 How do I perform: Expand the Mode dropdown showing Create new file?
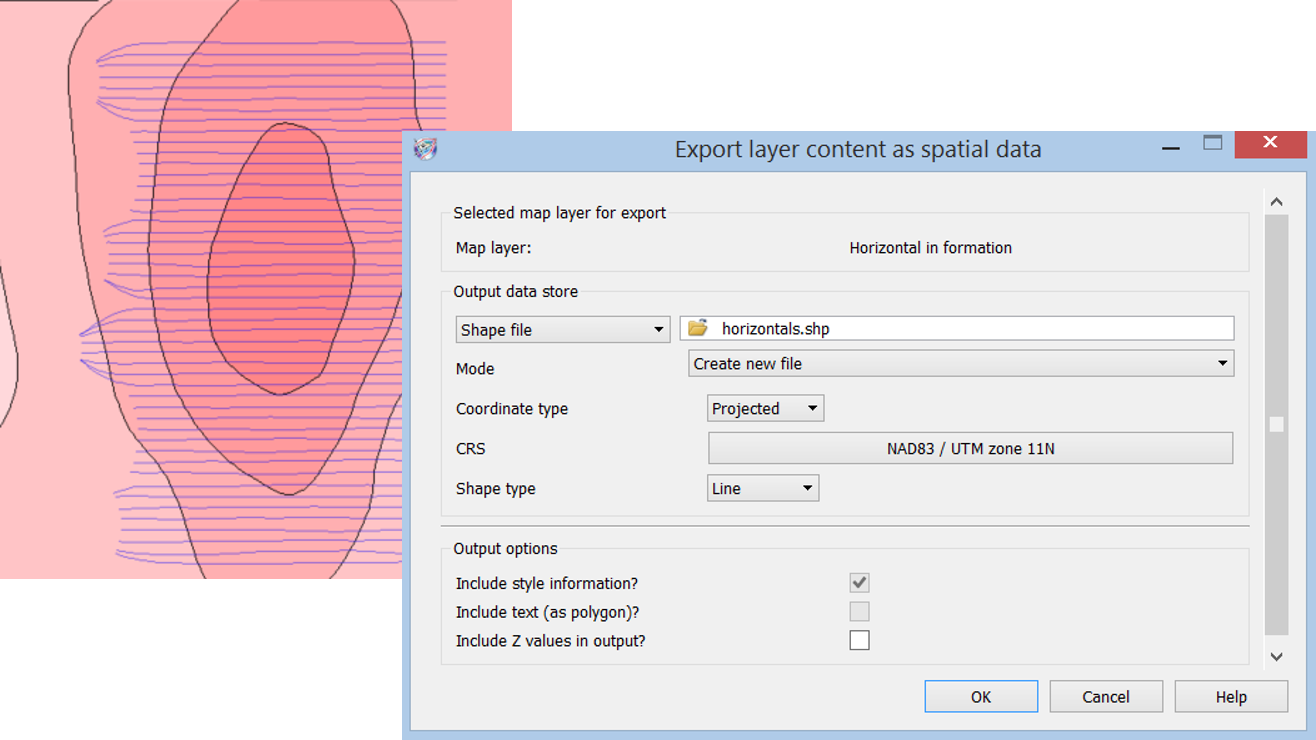960,364
